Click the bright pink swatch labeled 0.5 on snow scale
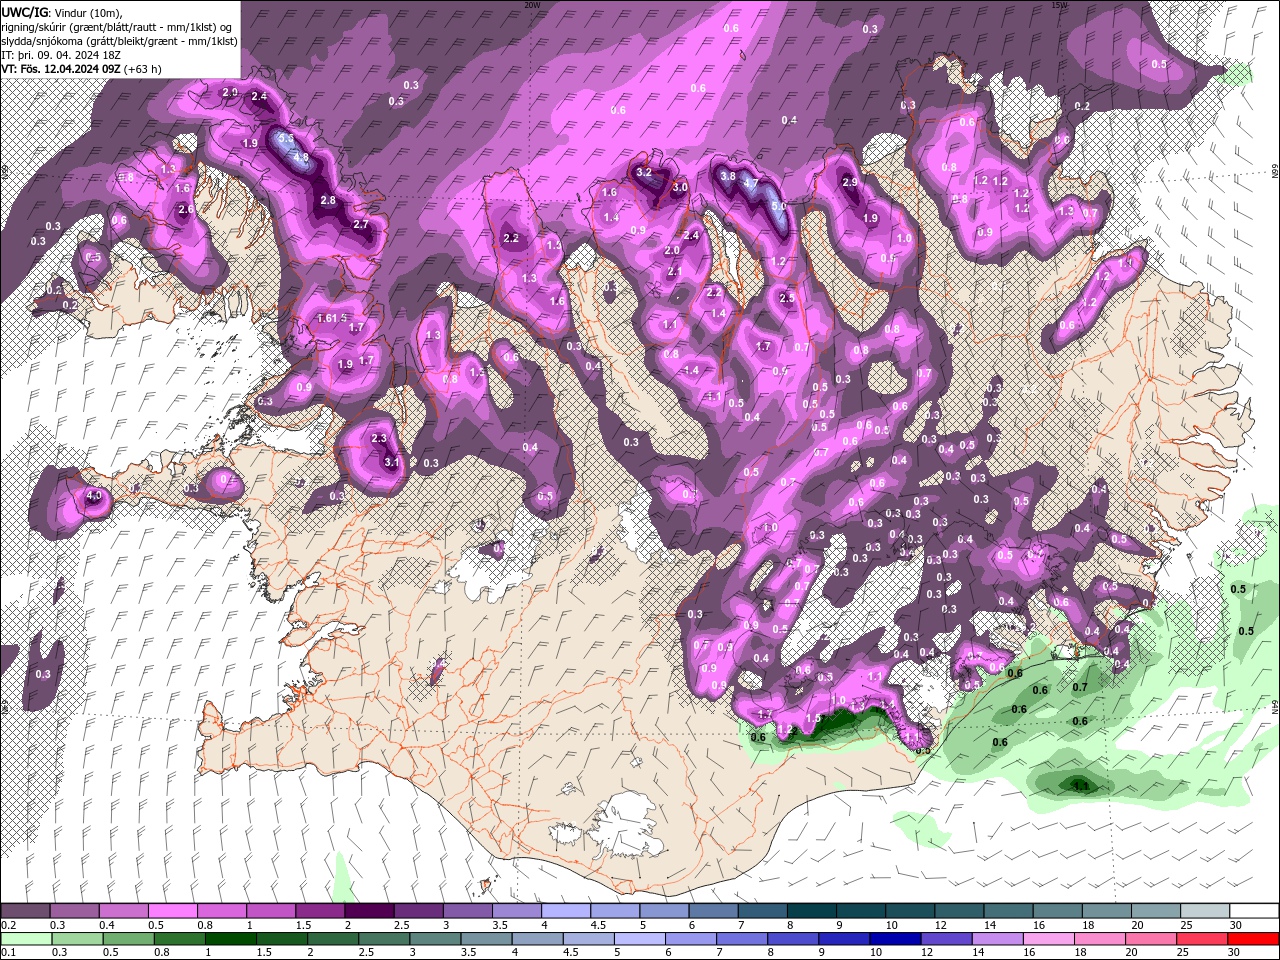 (172, 911)
